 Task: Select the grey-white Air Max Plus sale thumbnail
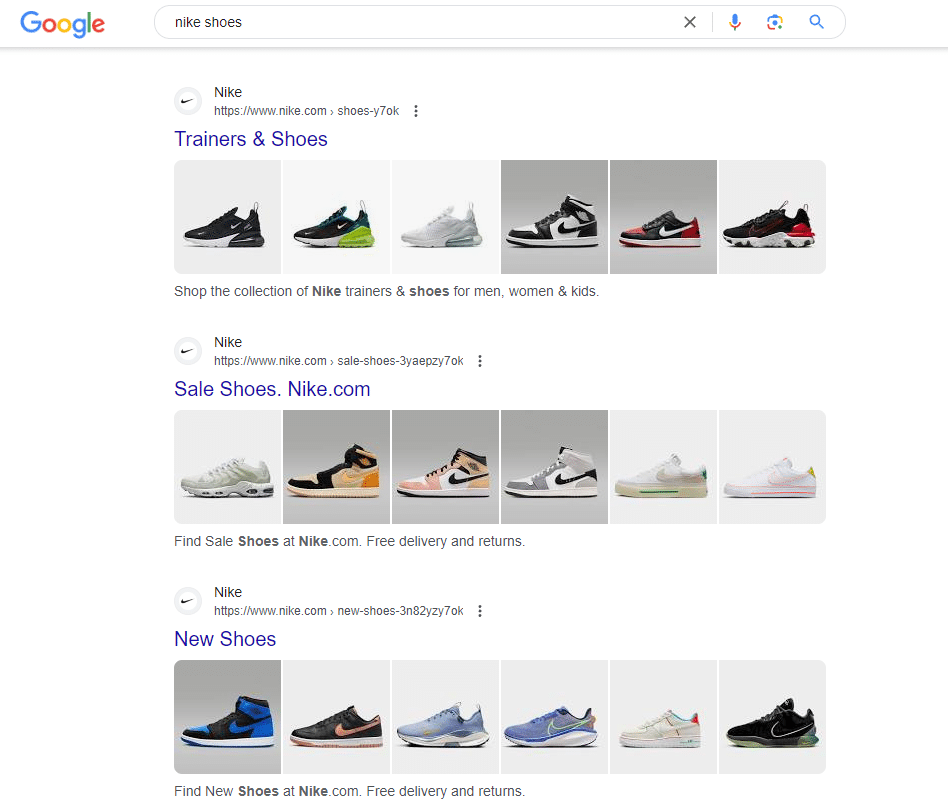[x=227, y=467]
